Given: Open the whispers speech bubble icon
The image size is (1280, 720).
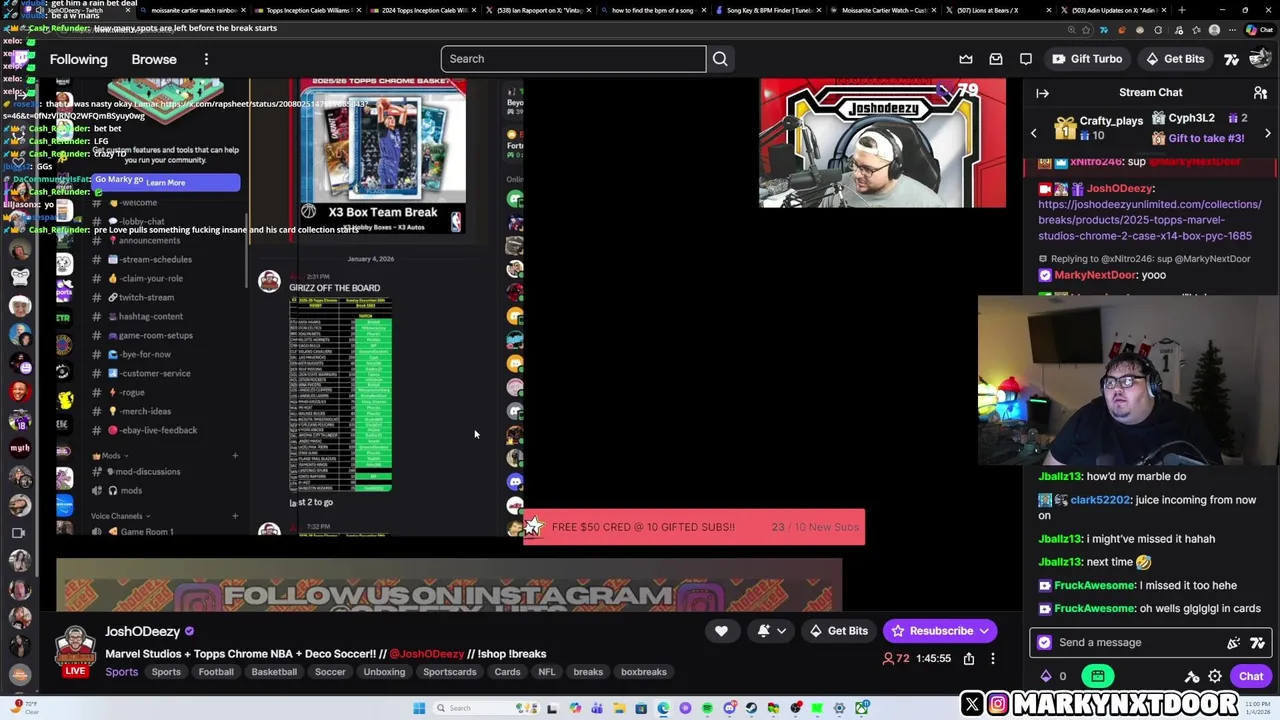Looking at the screenshot, I should click(1026, 59).
